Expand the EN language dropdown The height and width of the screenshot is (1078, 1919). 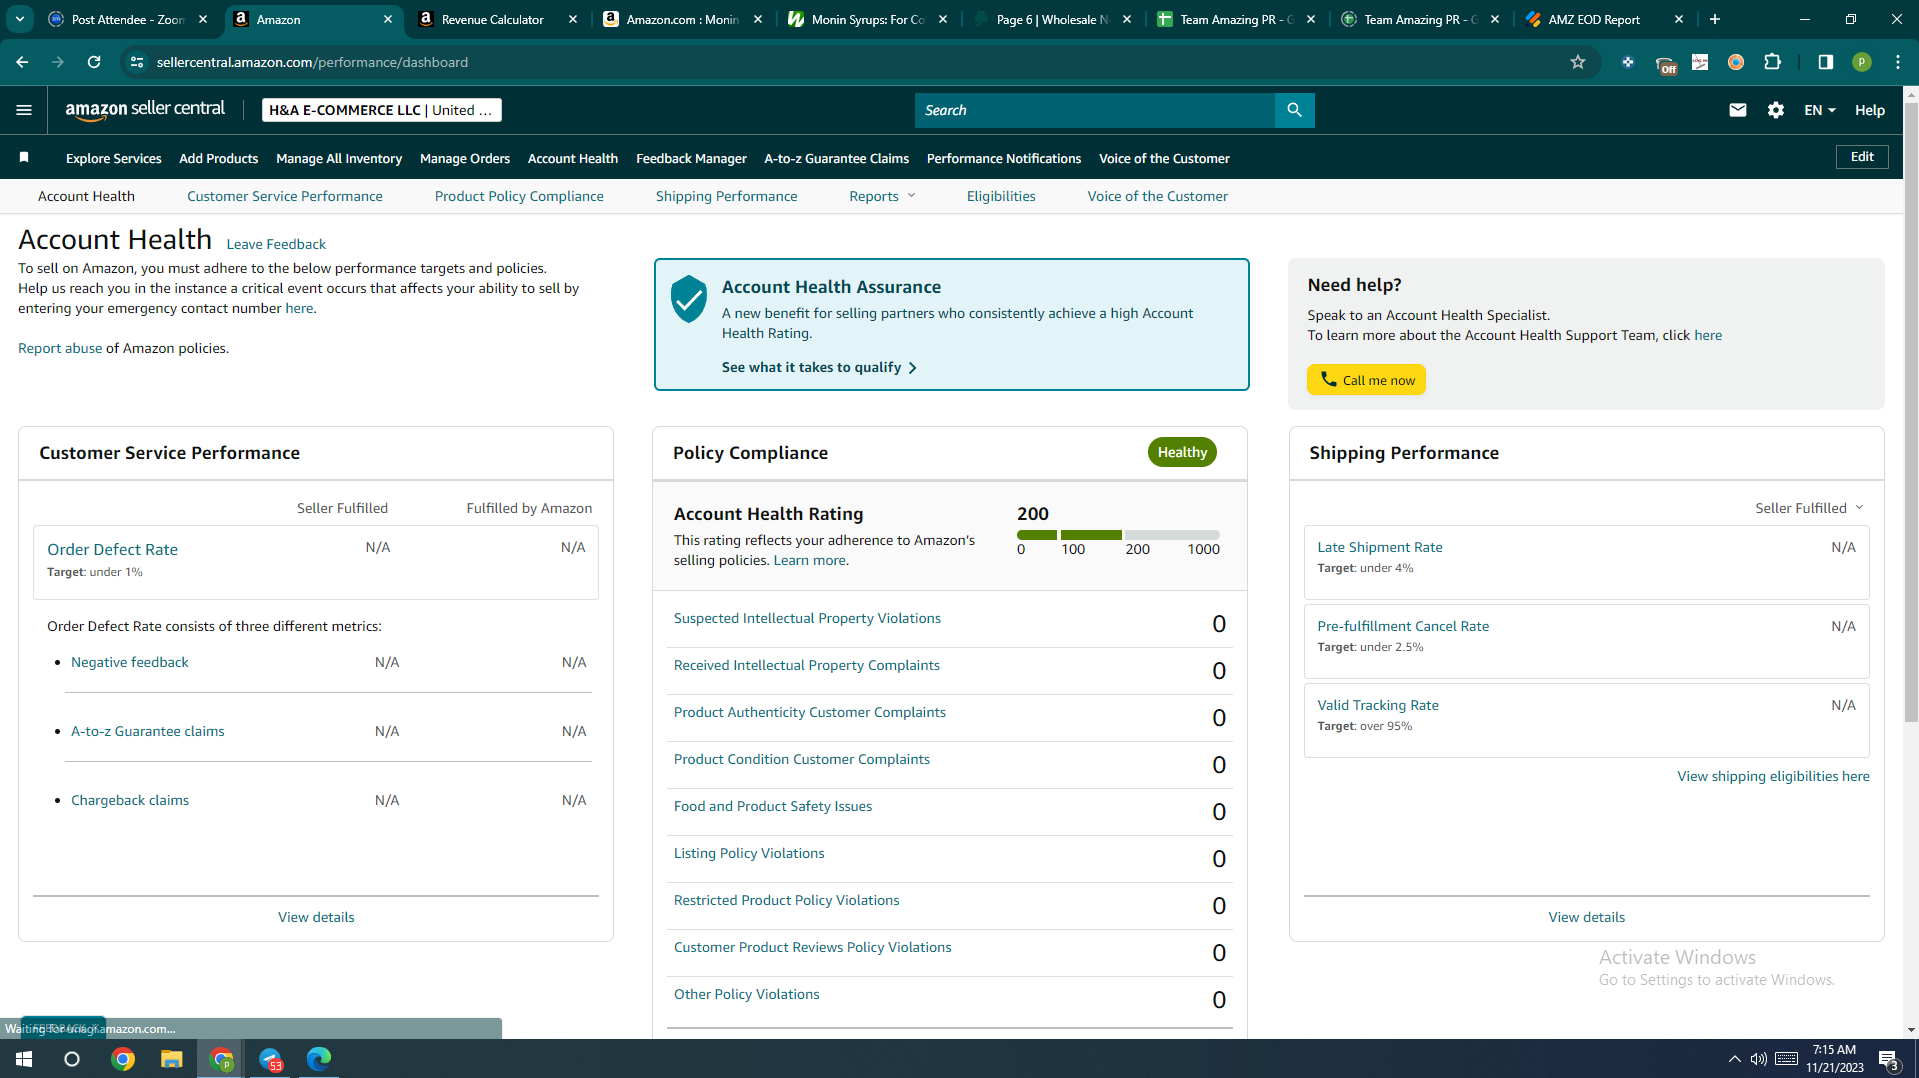pos(1820,110)
